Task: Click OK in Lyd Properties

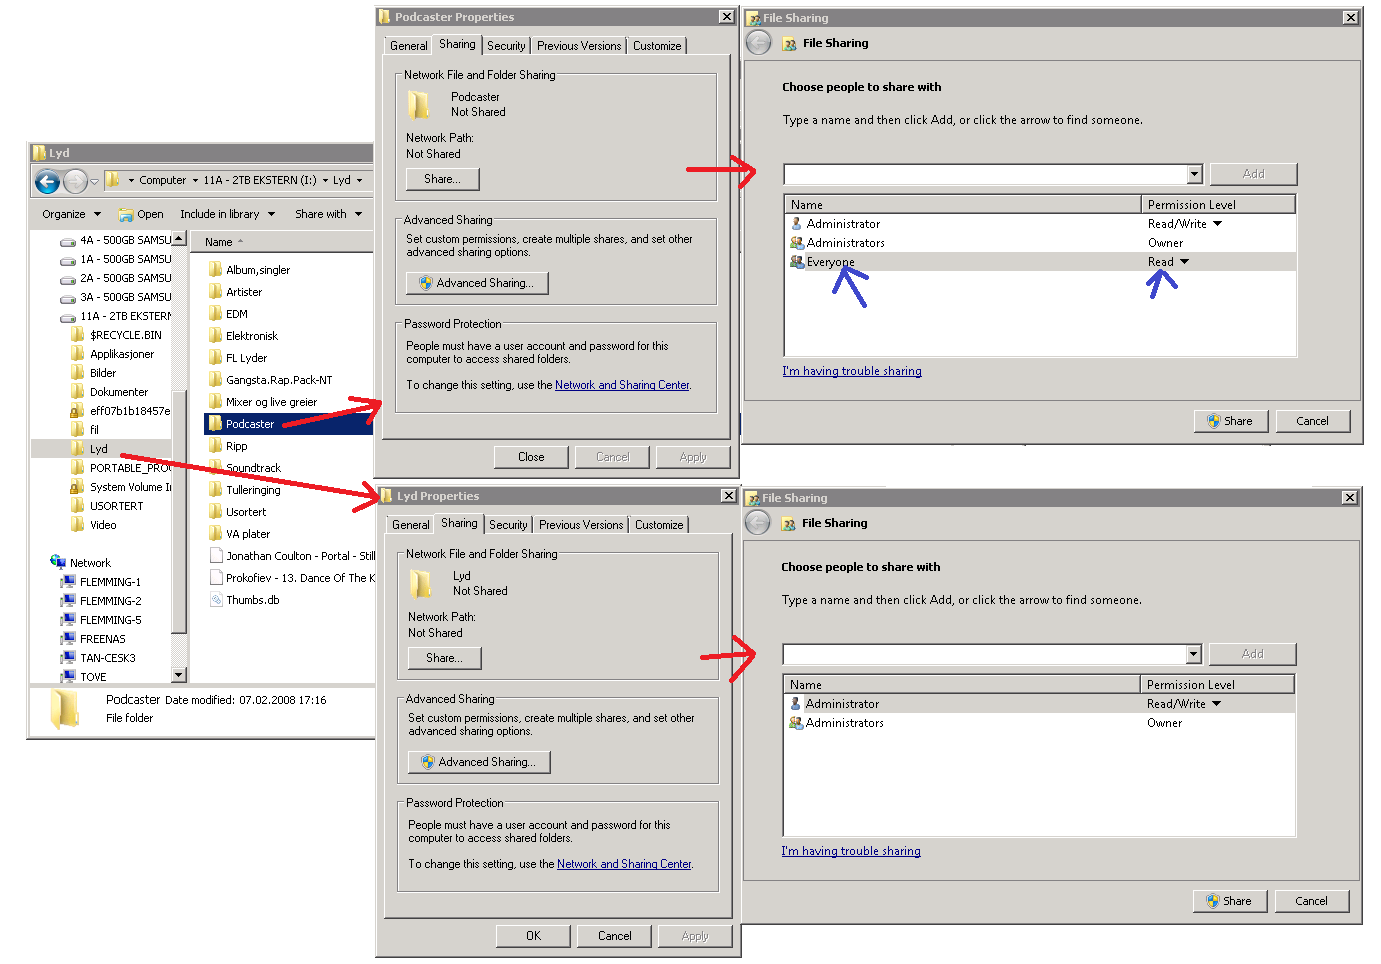Action: tap(533, 936)
